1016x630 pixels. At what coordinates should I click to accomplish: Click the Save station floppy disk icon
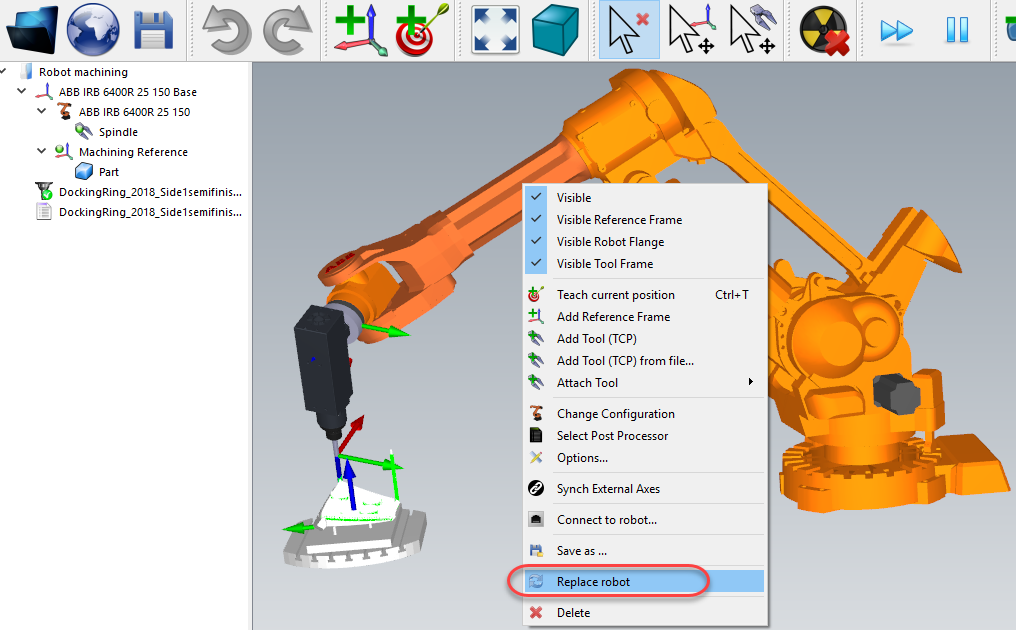click(153, 29)
